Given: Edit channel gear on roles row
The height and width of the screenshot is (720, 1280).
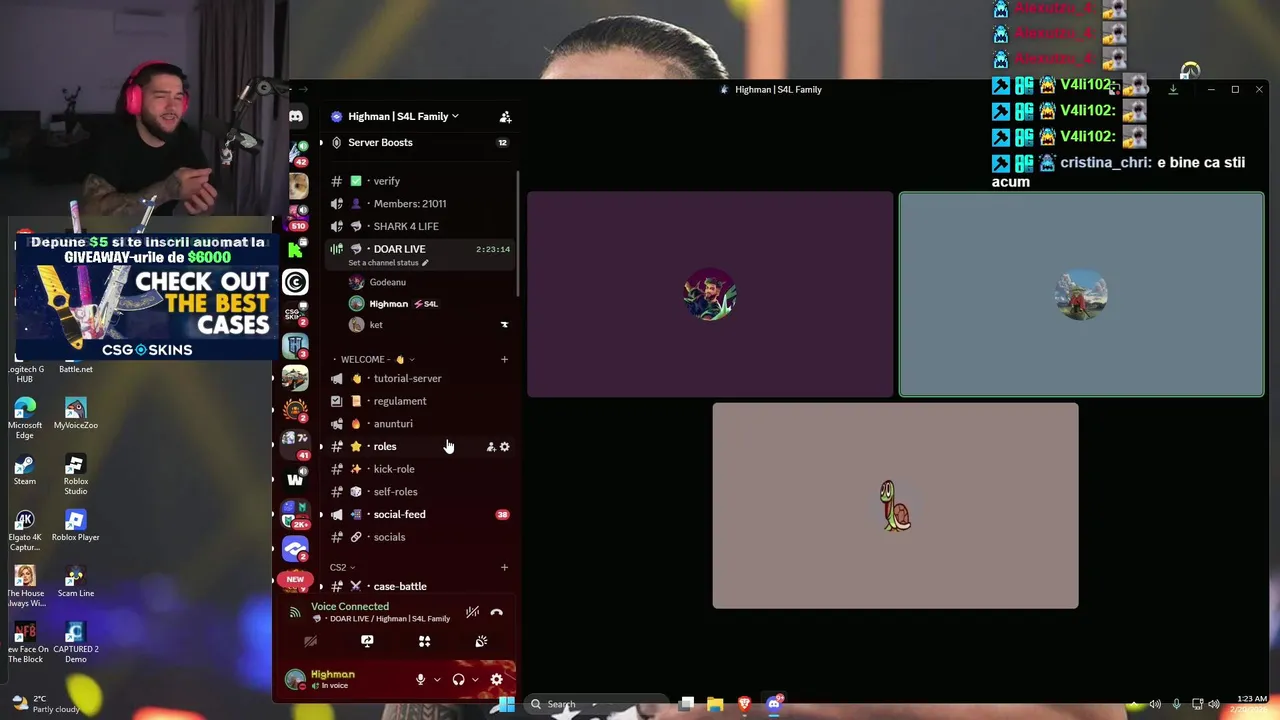Looking at the screenshot, I should tap(505, 447).
